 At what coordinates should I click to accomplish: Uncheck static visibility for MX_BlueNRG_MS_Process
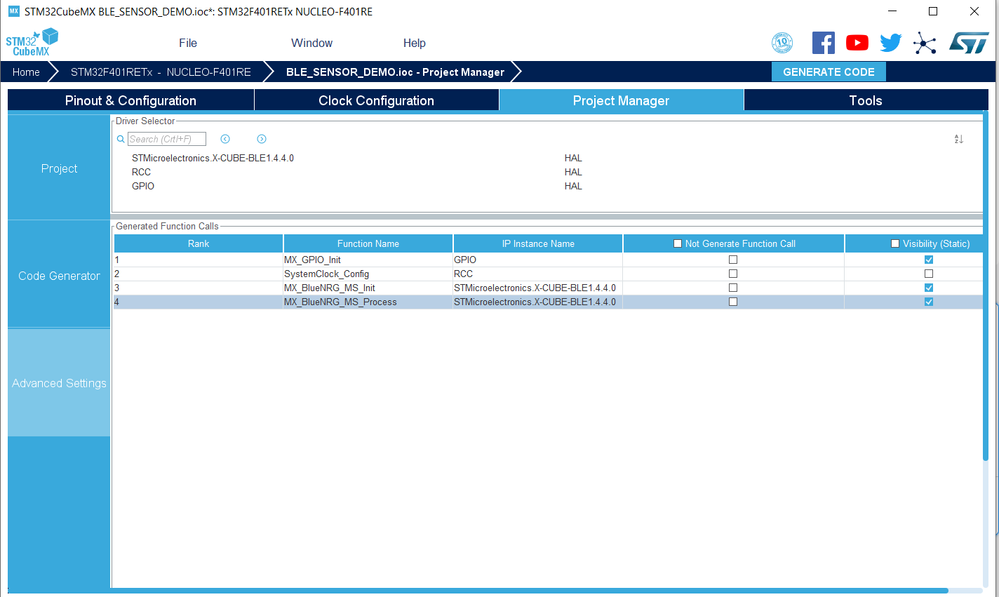(x=928, y=301)
